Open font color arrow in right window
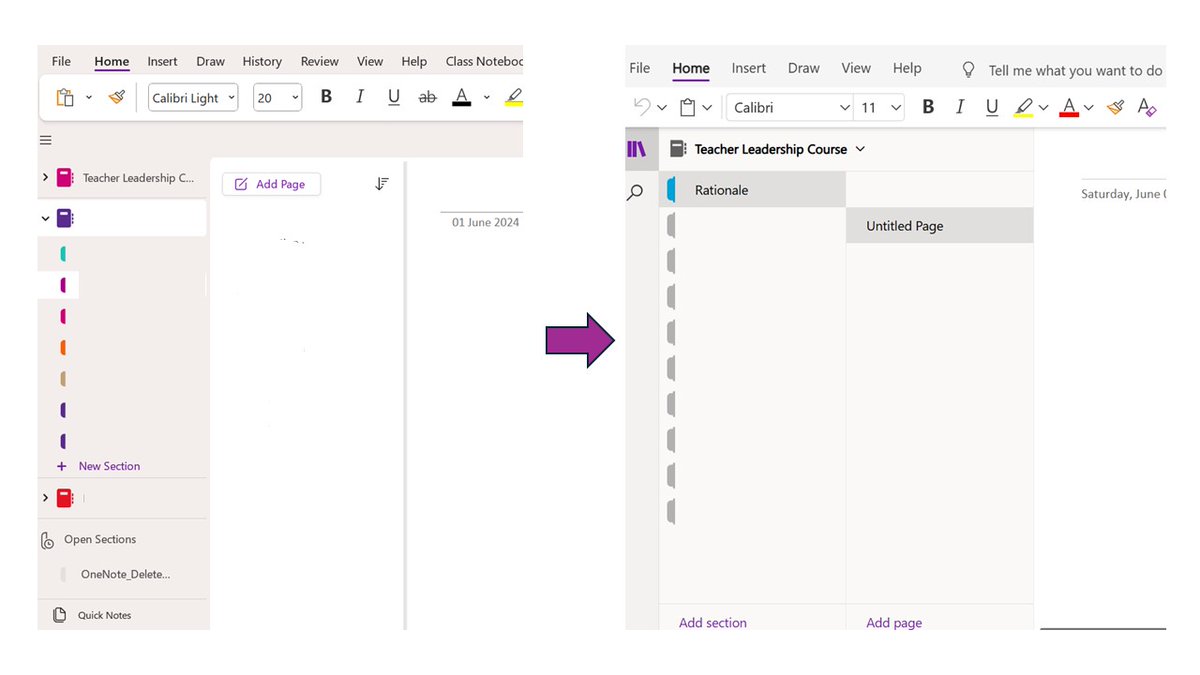Screen dimensions: 1200x675 (x=1089, y=107)
